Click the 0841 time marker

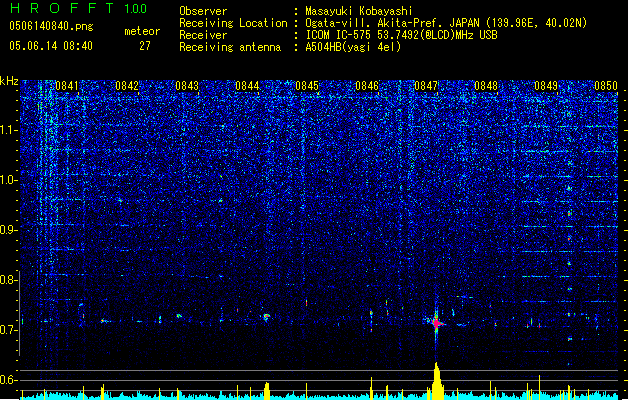click(67, 86)
